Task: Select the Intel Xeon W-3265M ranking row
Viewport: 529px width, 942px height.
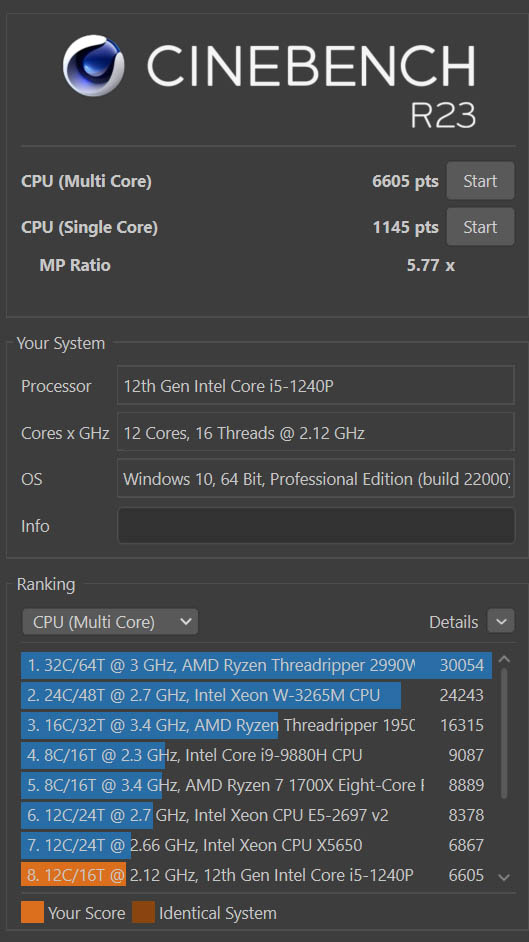Action: tap(256, 695)
